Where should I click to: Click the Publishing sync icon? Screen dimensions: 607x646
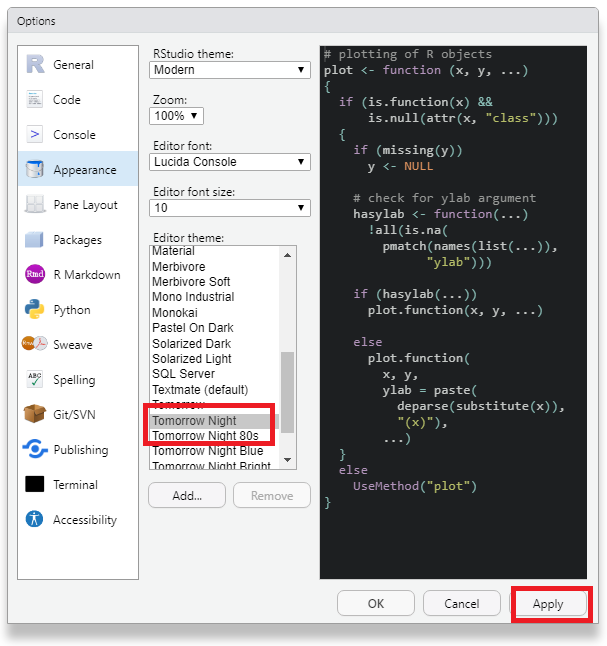(35, 449)
